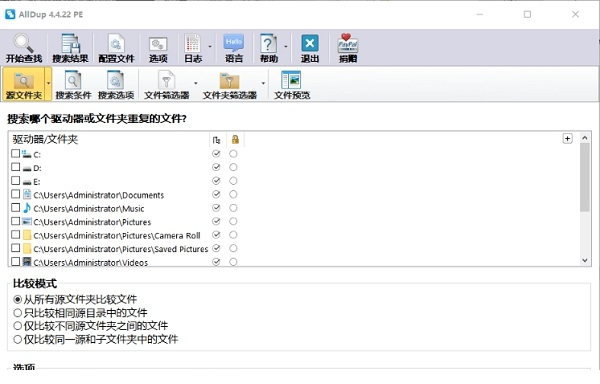
Task: Click the 语言 language icon
Action: point(234,48)
